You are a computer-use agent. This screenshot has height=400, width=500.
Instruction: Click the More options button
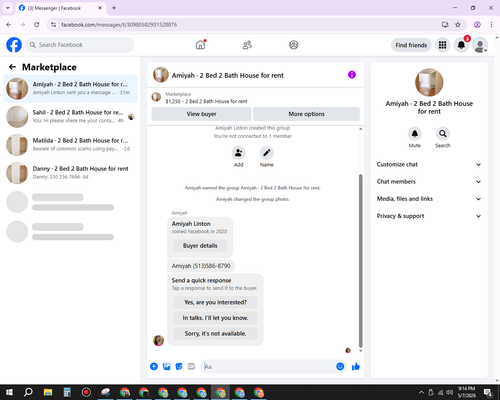306,114
